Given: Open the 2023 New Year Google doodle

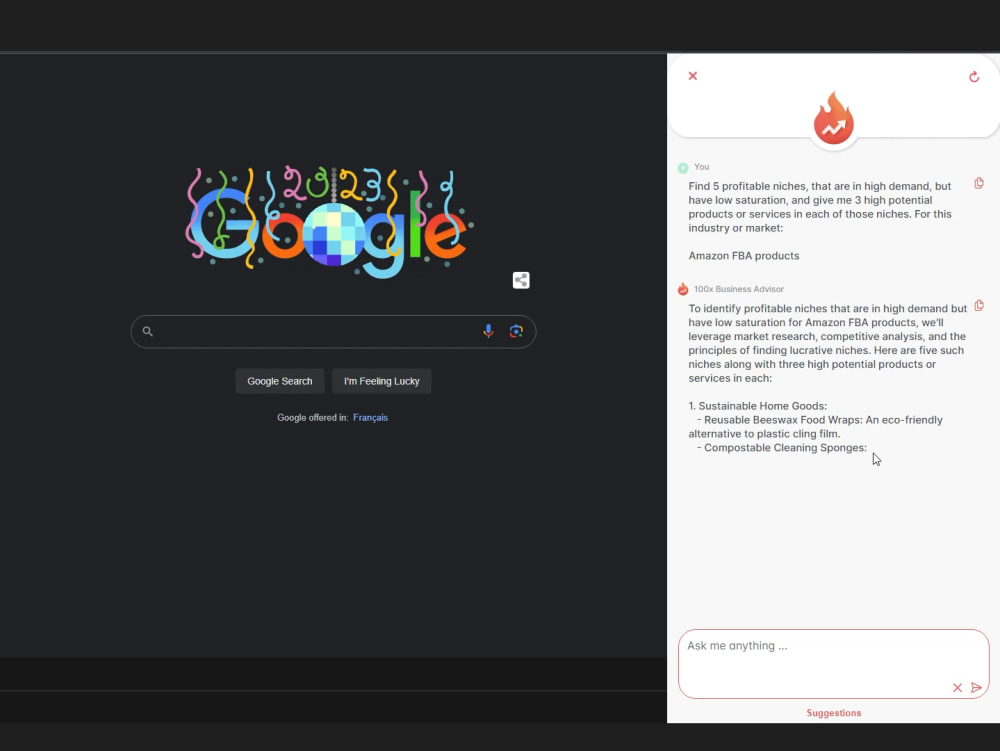Looking at the screenshot, I should point(330,222).
